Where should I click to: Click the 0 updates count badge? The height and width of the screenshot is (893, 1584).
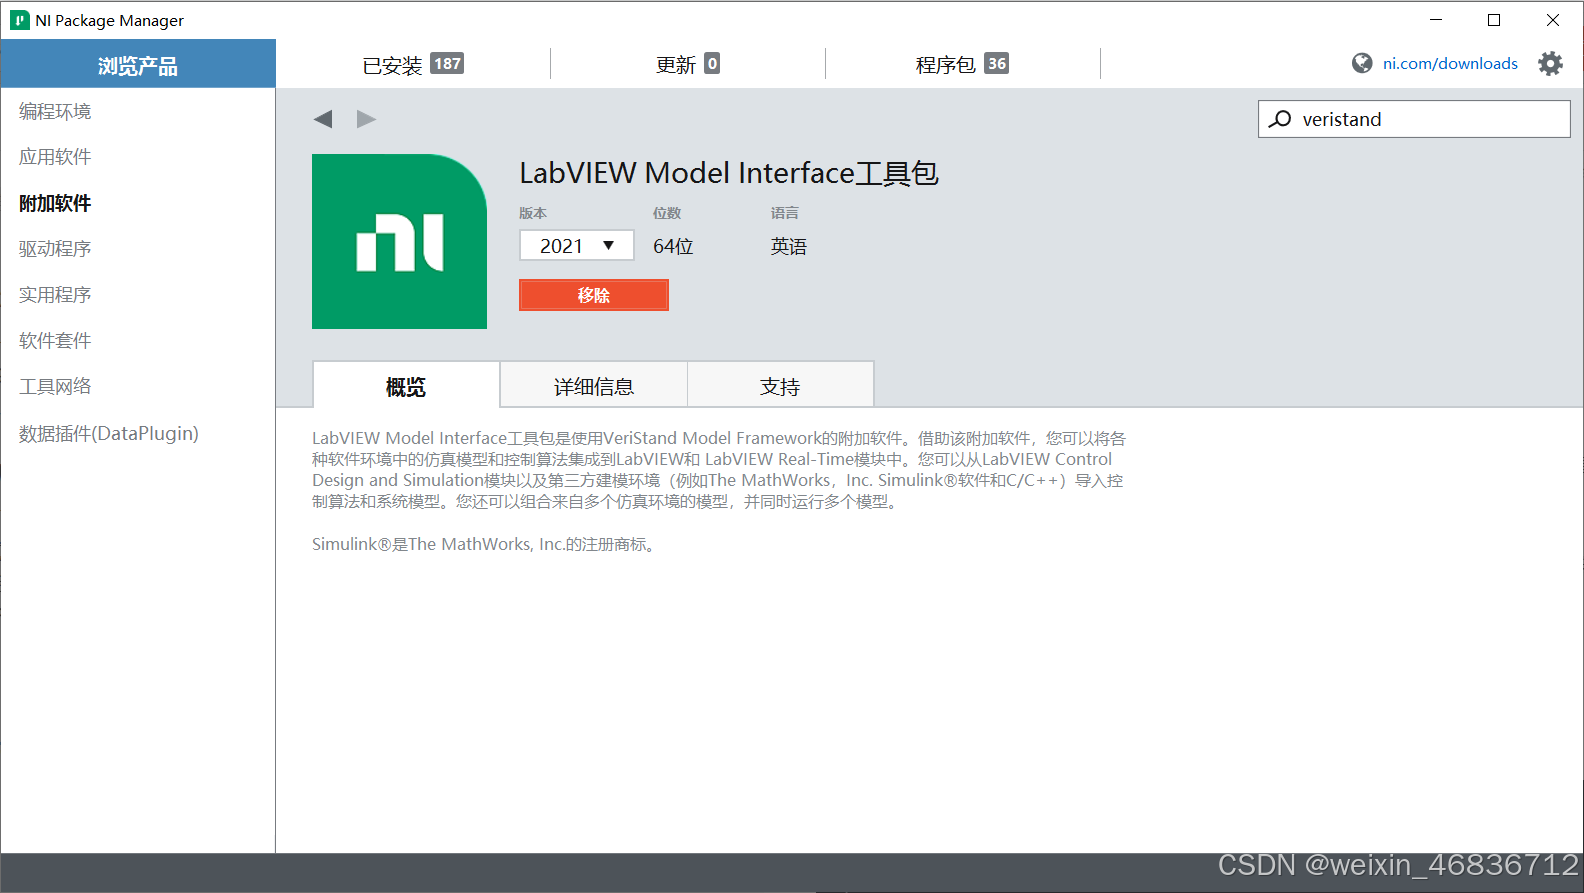pyautogui.click(x=712, y=63)
